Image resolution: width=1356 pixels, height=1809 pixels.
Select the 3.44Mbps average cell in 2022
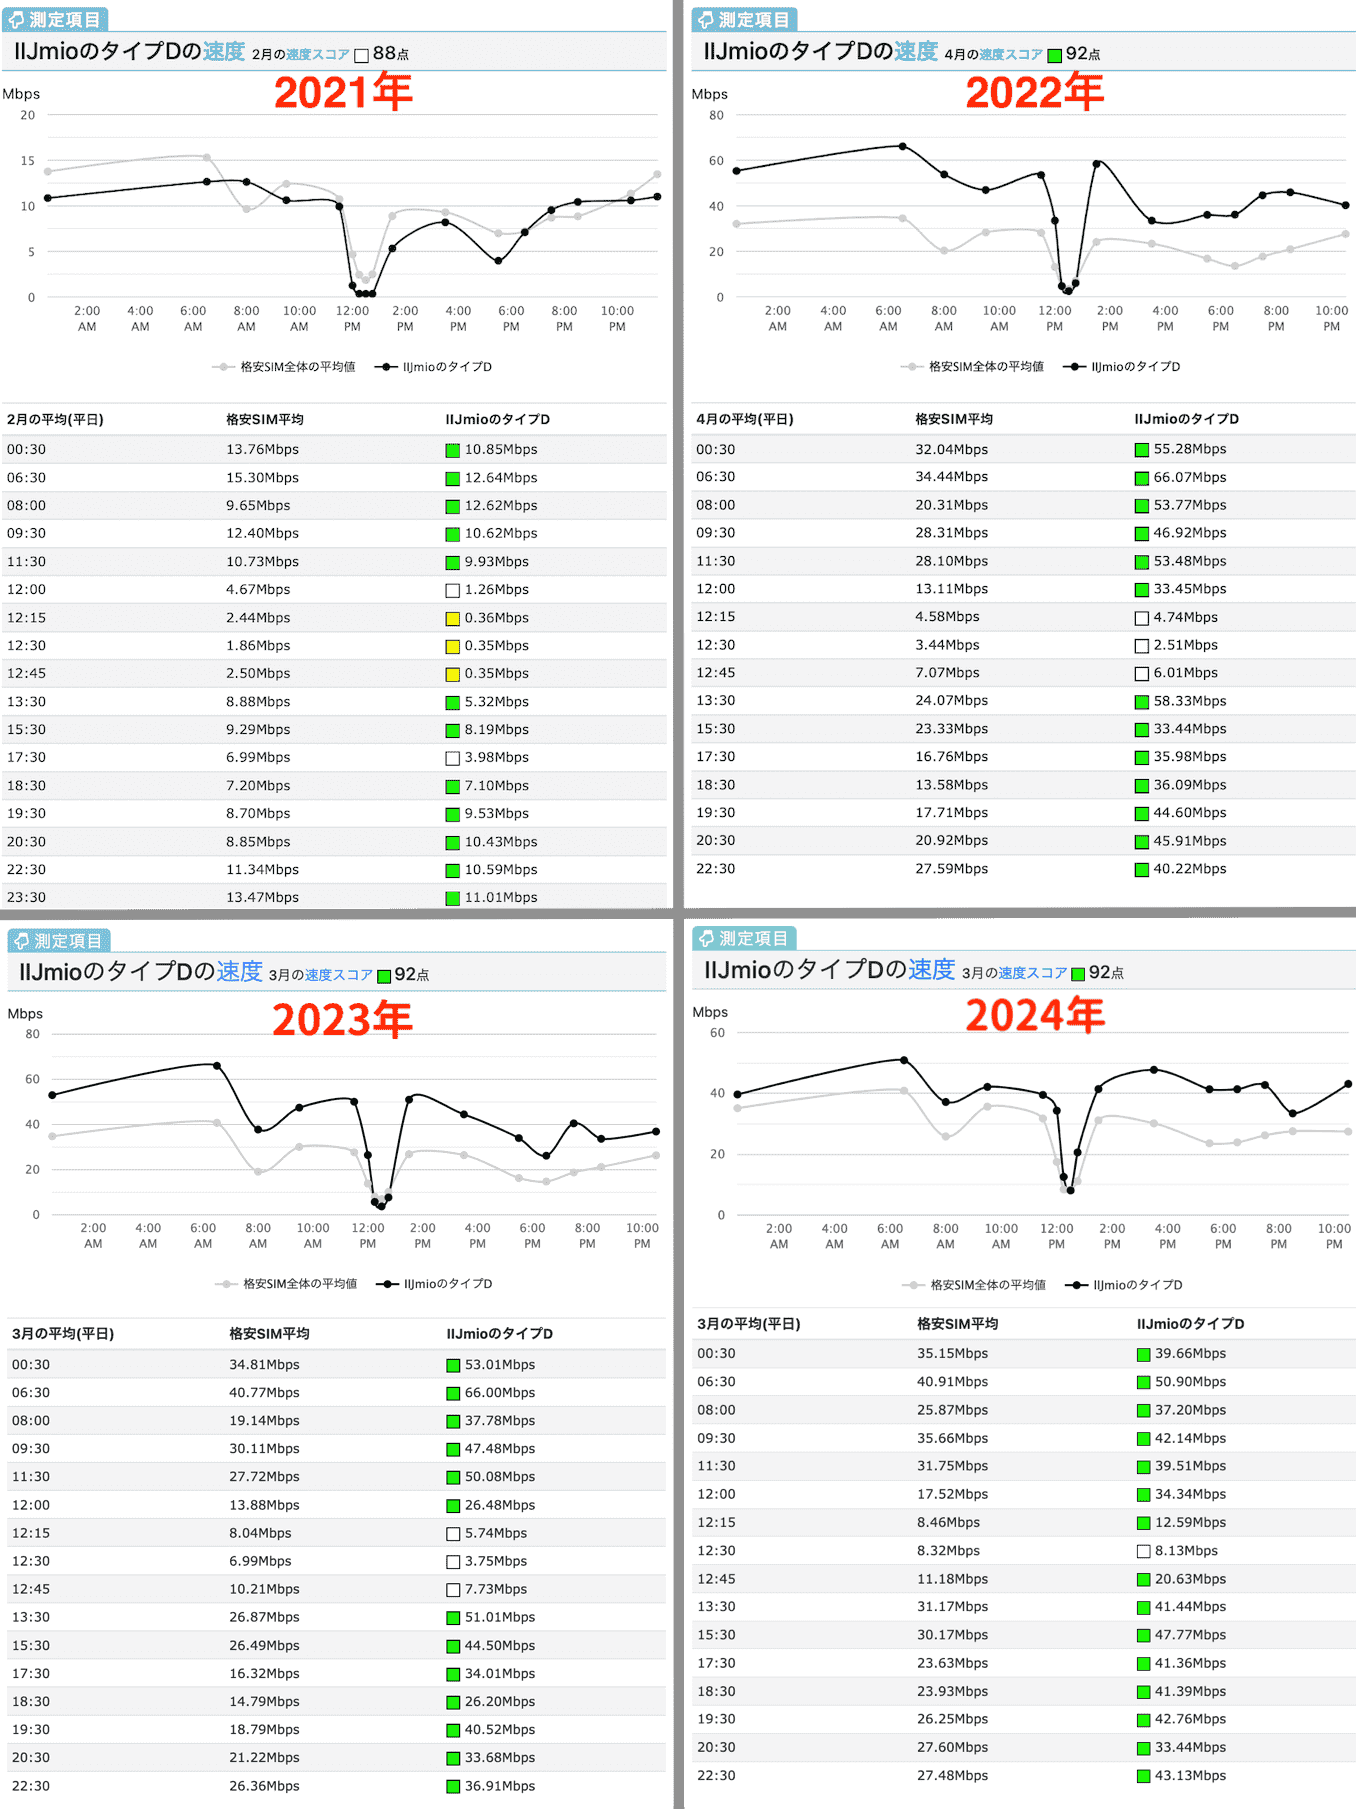pyautogui.click(x=948, y=645)
